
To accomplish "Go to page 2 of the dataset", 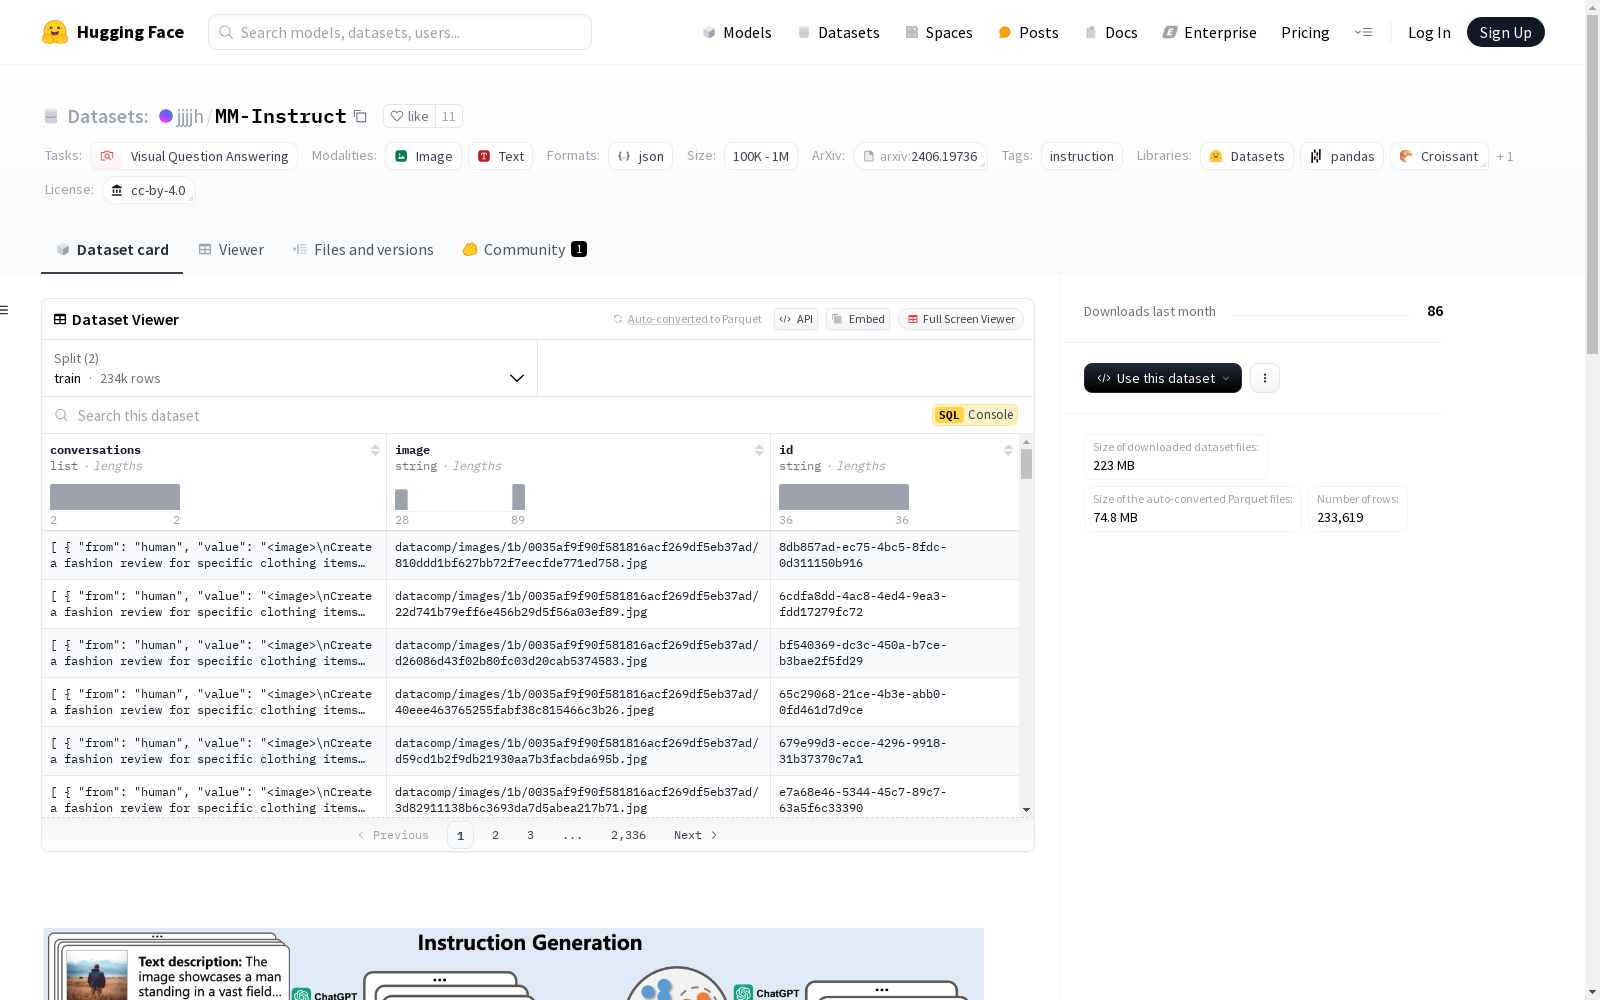I will 495,835.
